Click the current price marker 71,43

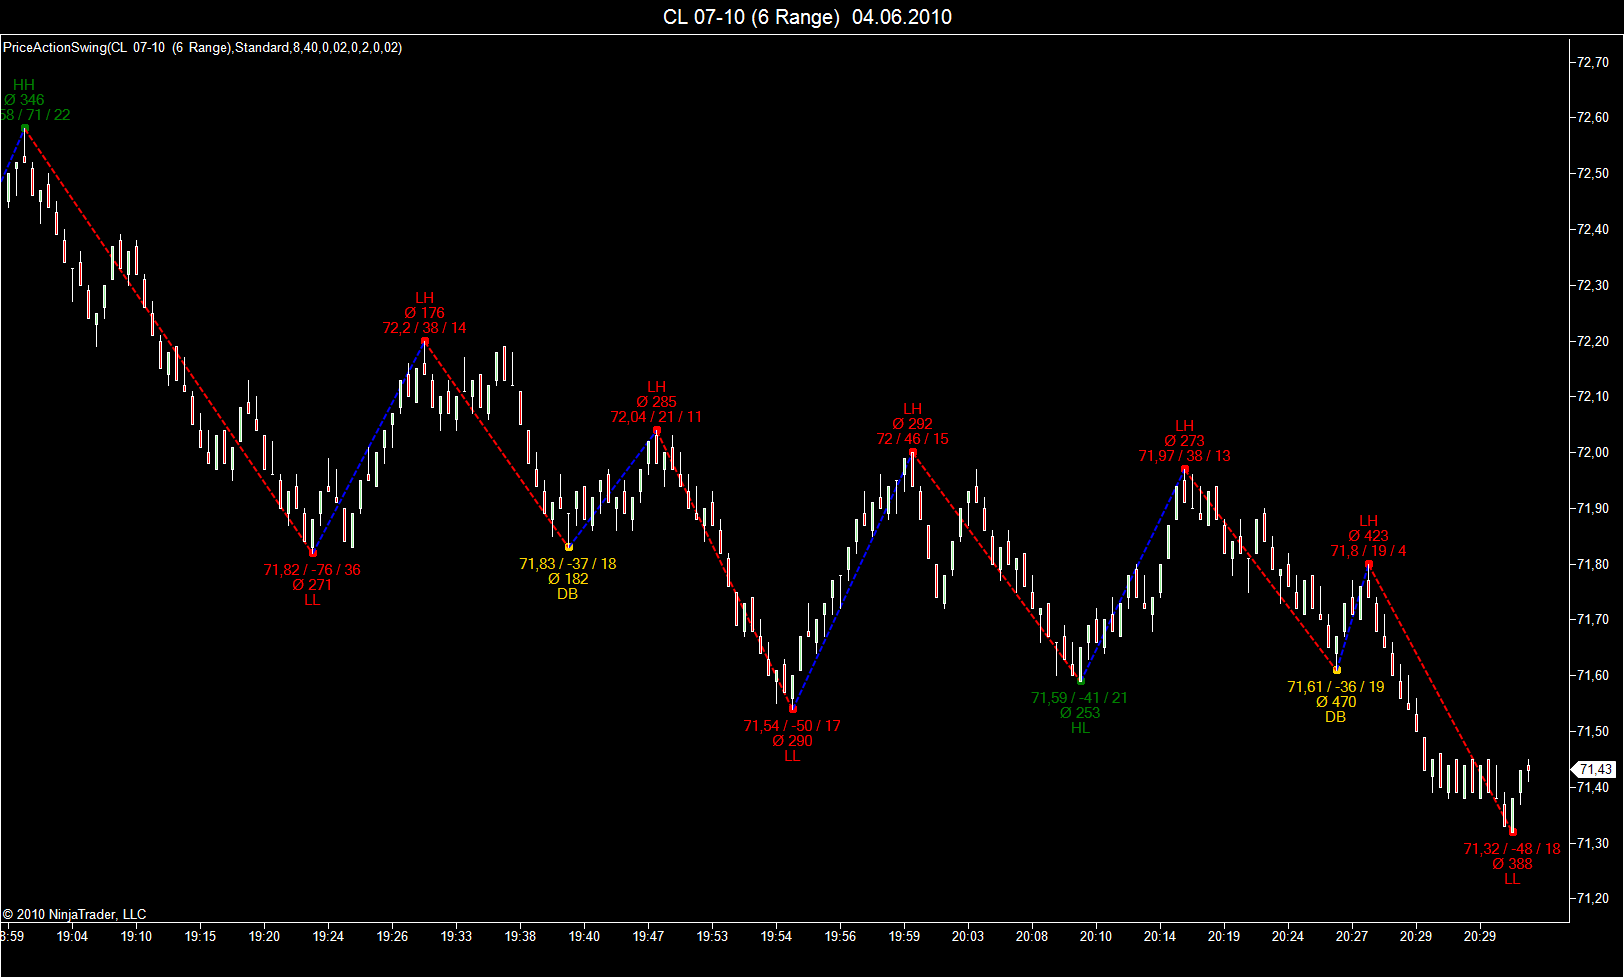click(x=1595, y=769)
